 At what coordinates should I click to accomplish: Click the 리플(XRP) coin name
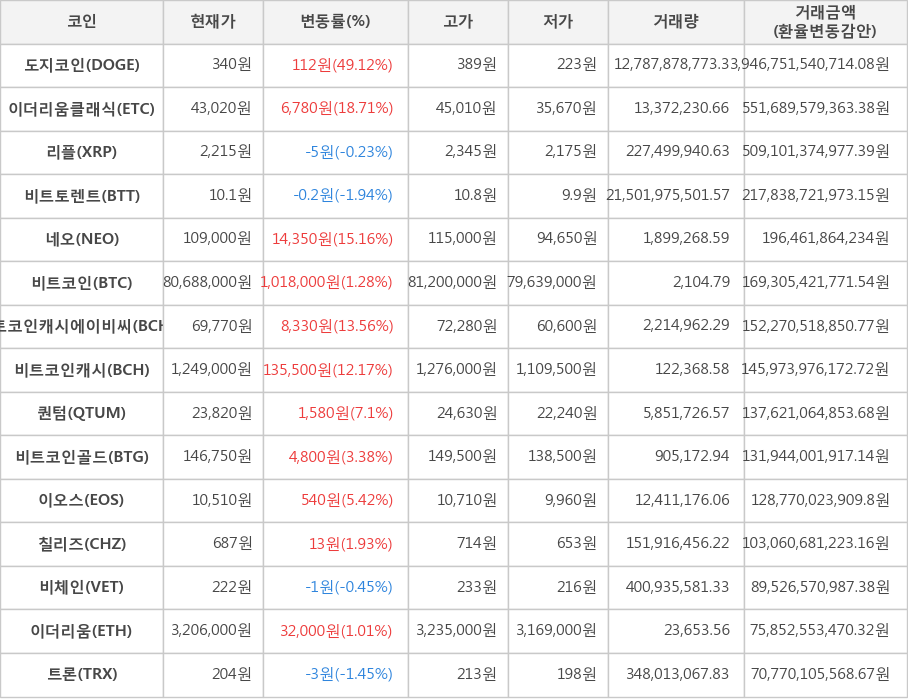(x=82, y=152)
